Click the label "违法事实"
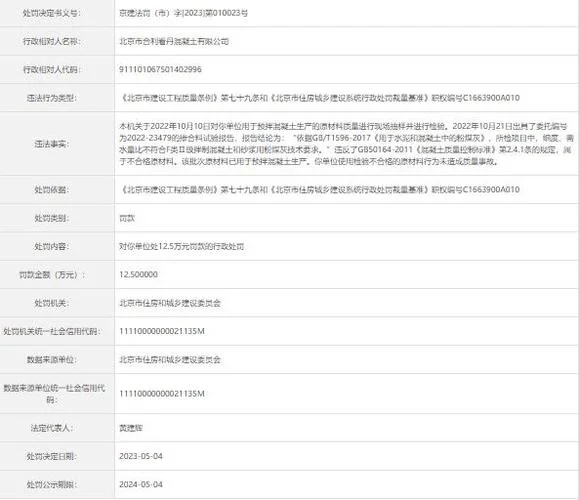Viewport: 579px width, 500px height. point(51,144)
